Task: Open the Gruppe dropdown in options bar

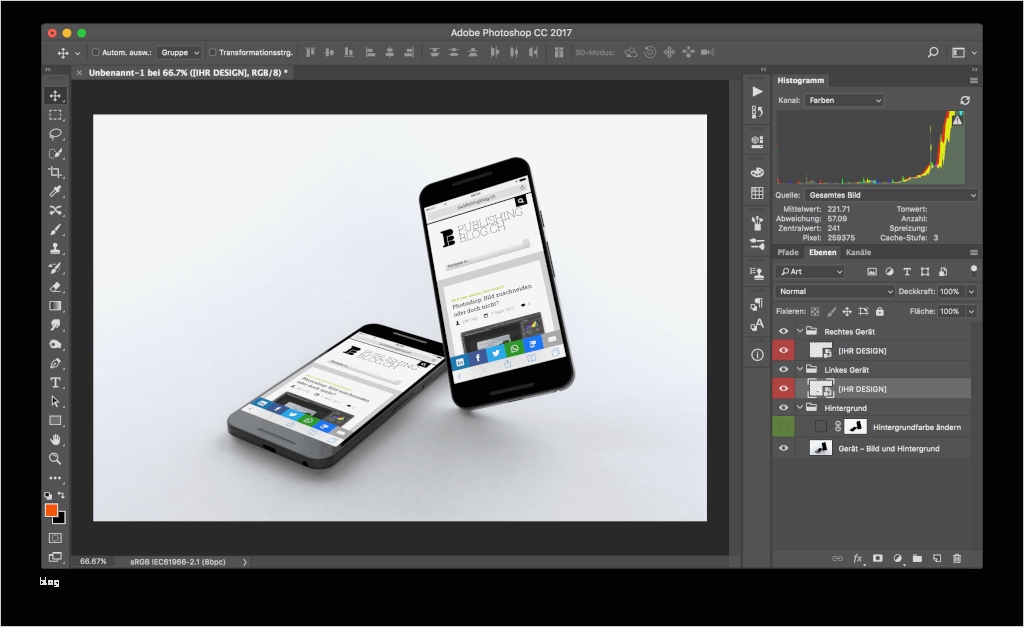Action: (180, 52)
